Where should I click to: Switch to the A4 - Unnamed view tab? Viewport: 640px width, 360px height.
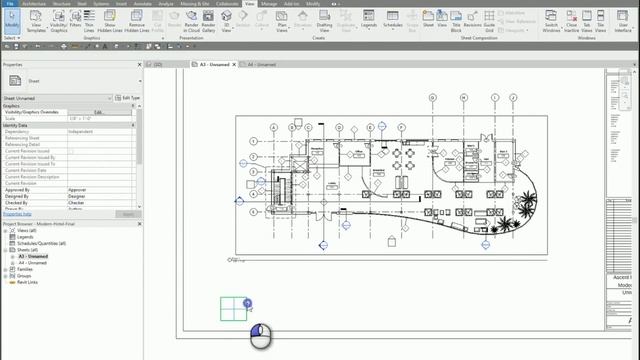(261, 64)
